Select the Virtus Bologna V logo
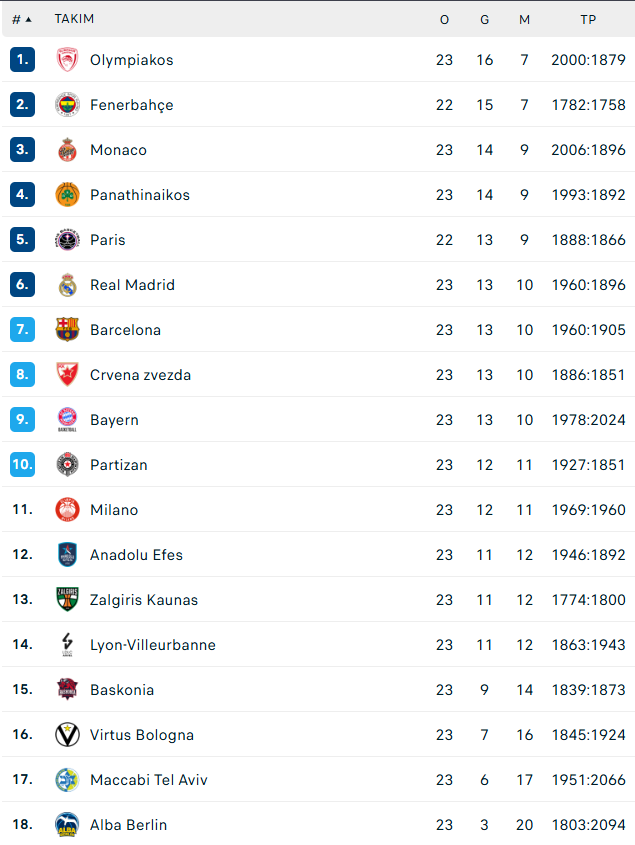Screen dimensions: 635x845 coord(67,735)
